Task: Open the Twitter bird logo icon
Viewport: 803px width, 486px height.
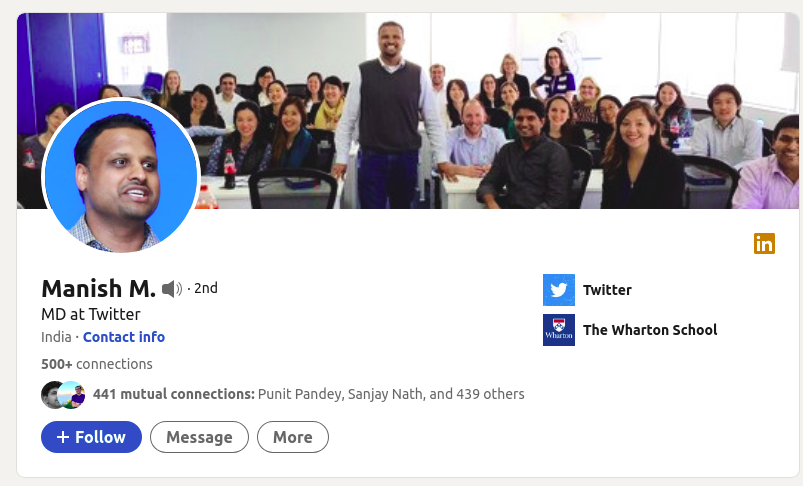Action: pos(559,290)
